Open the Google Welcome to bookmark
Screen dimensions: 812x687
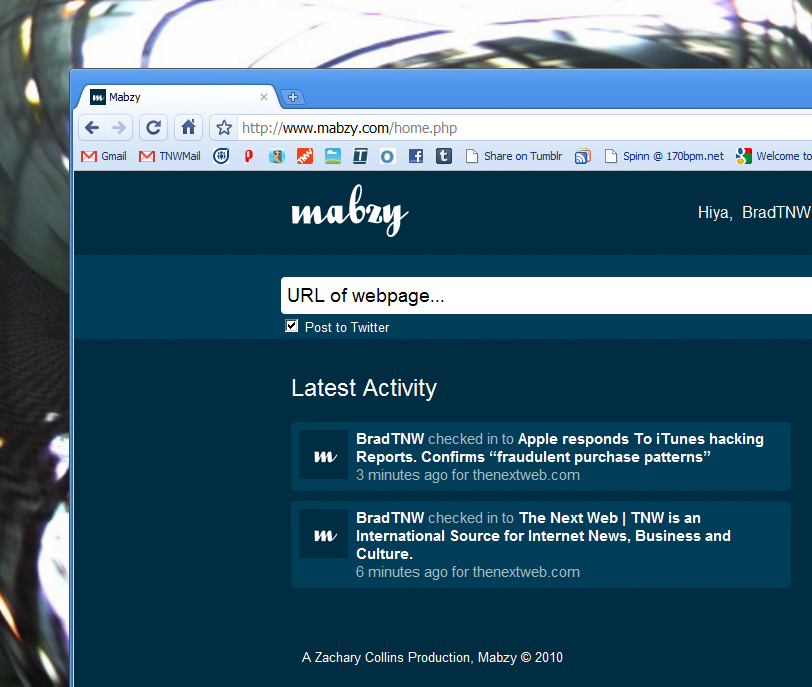click(x=774, y=156)
